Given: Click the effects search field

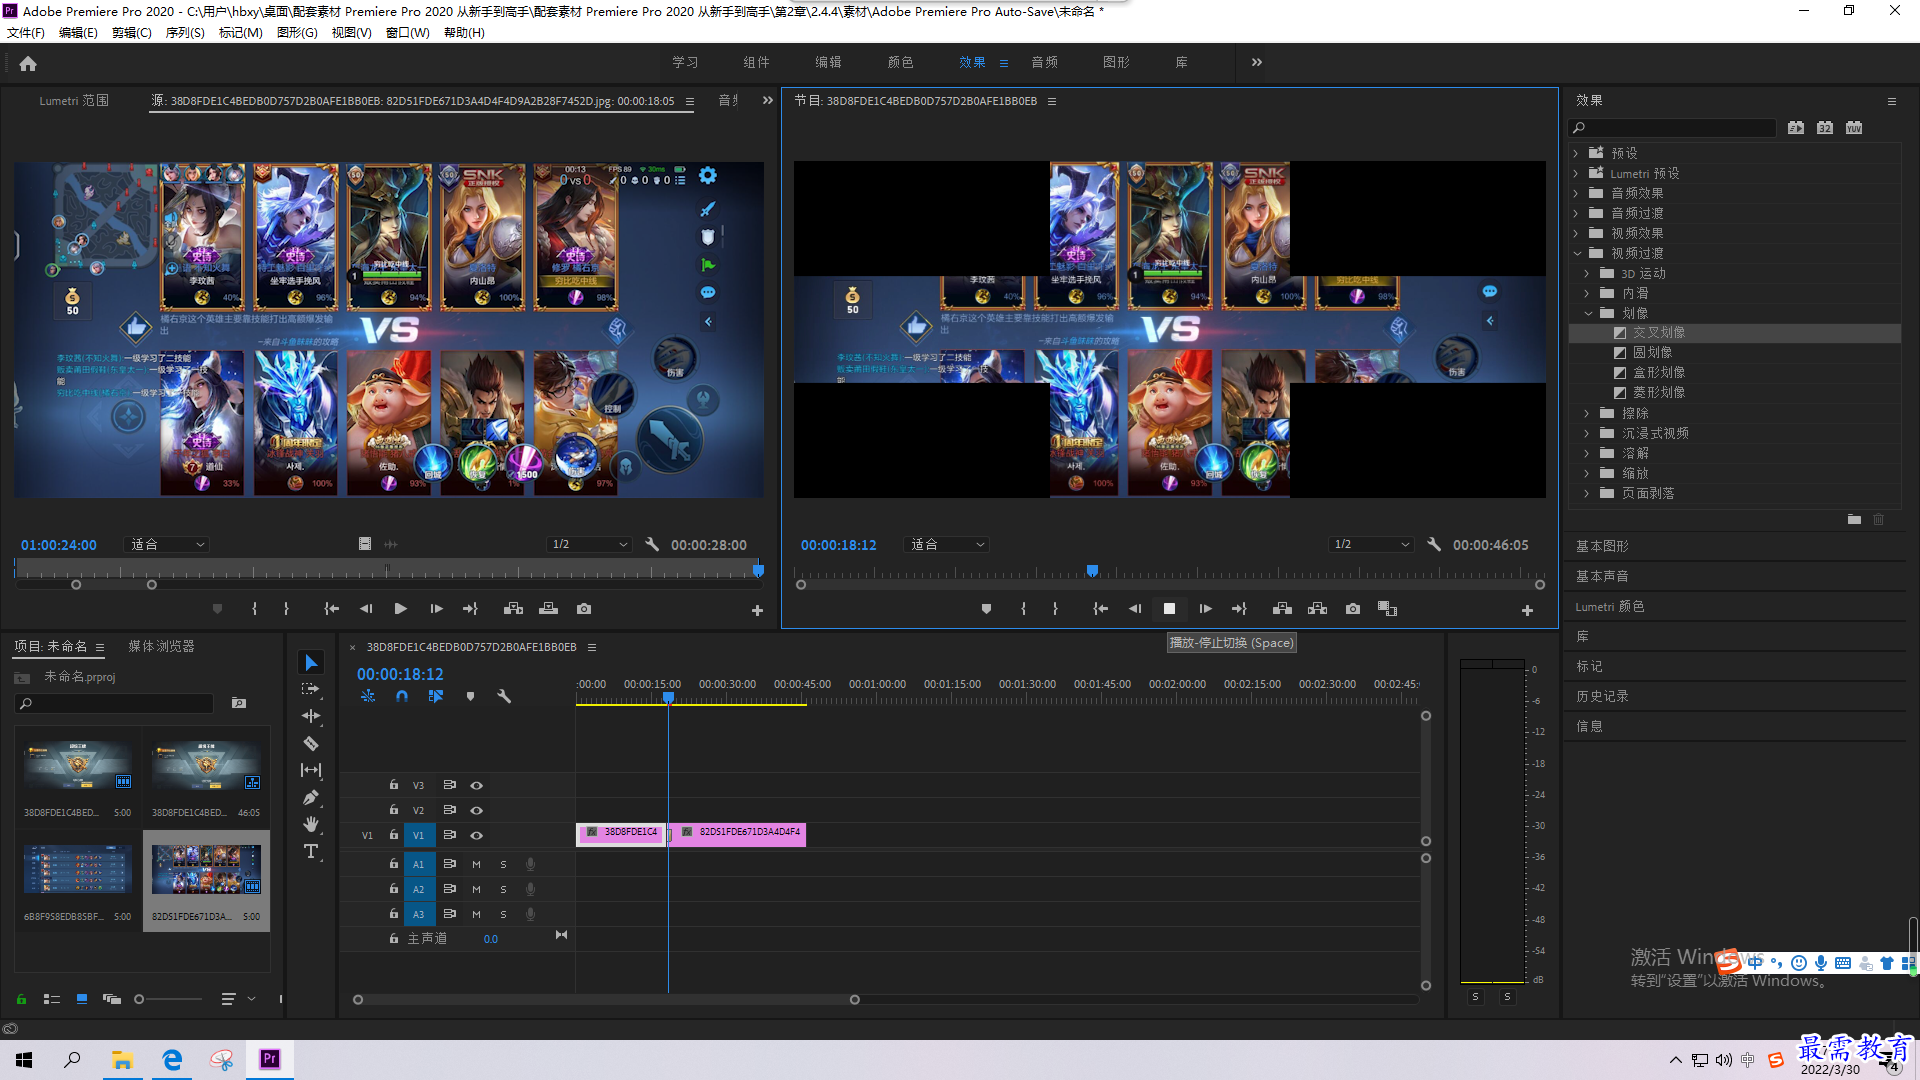Looking at the screenshot, I should 1672,127.
